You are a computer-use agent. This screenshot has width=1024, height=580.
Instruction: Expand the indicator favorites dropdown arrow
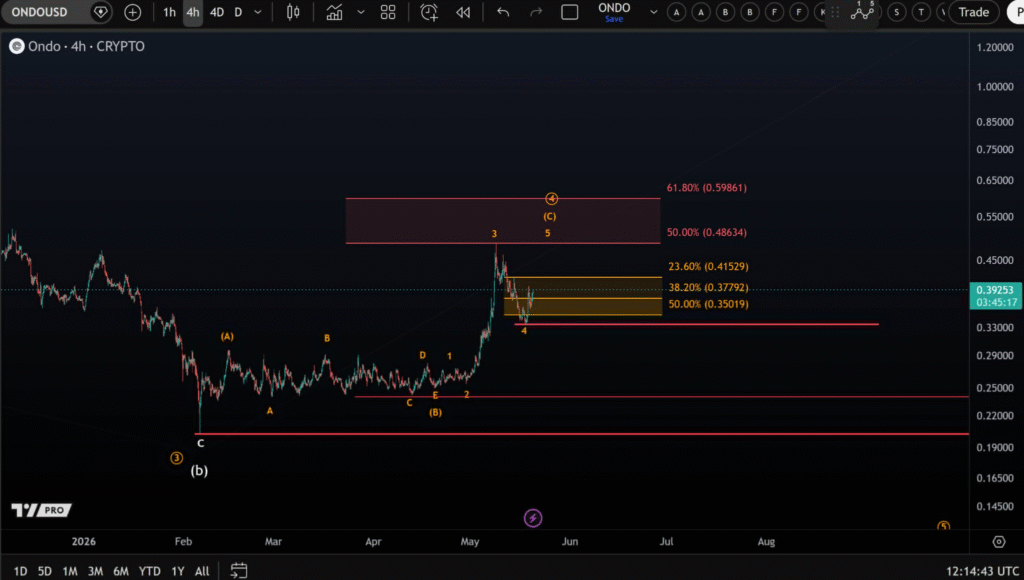pos(360,12)
